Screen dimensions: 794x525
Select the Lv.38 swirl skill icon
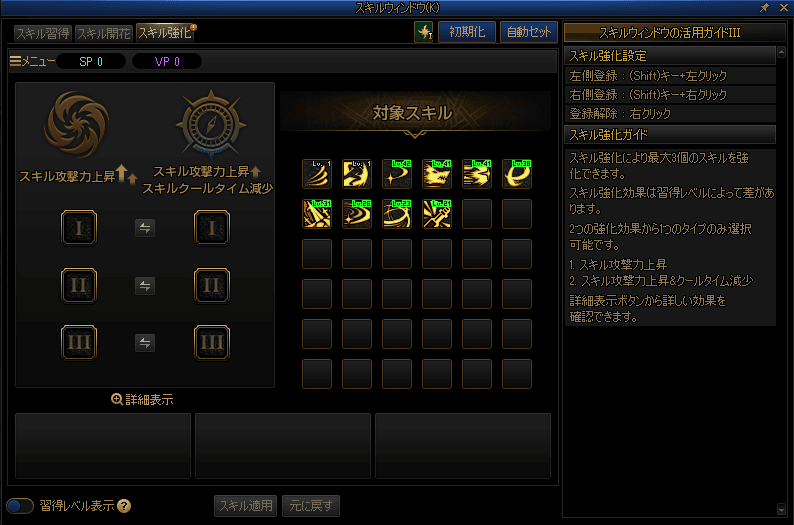click(x=517, y=174)
